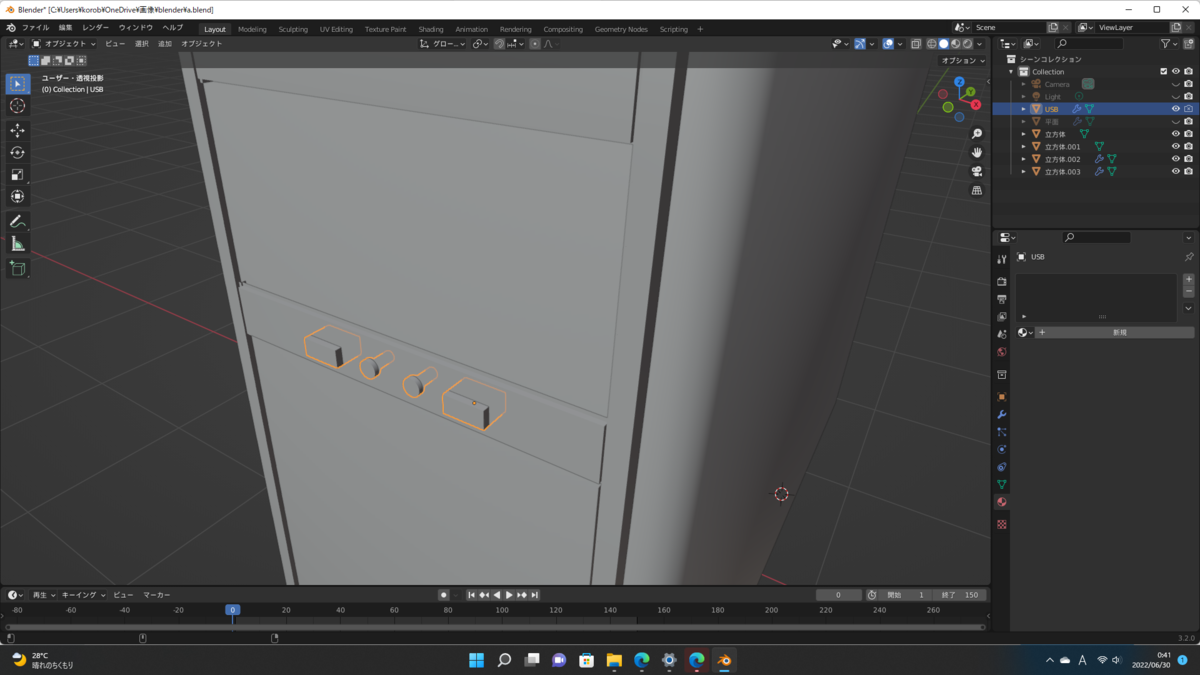Toggle snapping magnet in header

499,44
